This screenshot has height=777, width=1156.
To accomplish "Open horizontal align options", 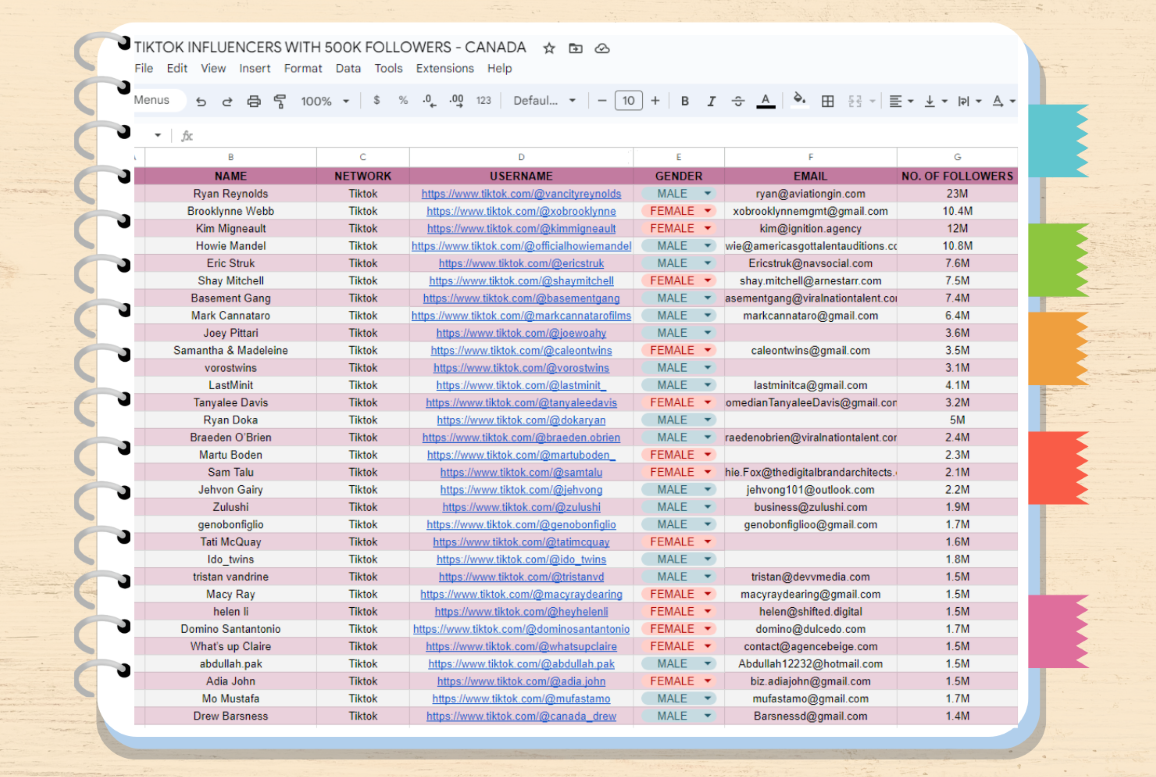I will (x=900, y=101).
